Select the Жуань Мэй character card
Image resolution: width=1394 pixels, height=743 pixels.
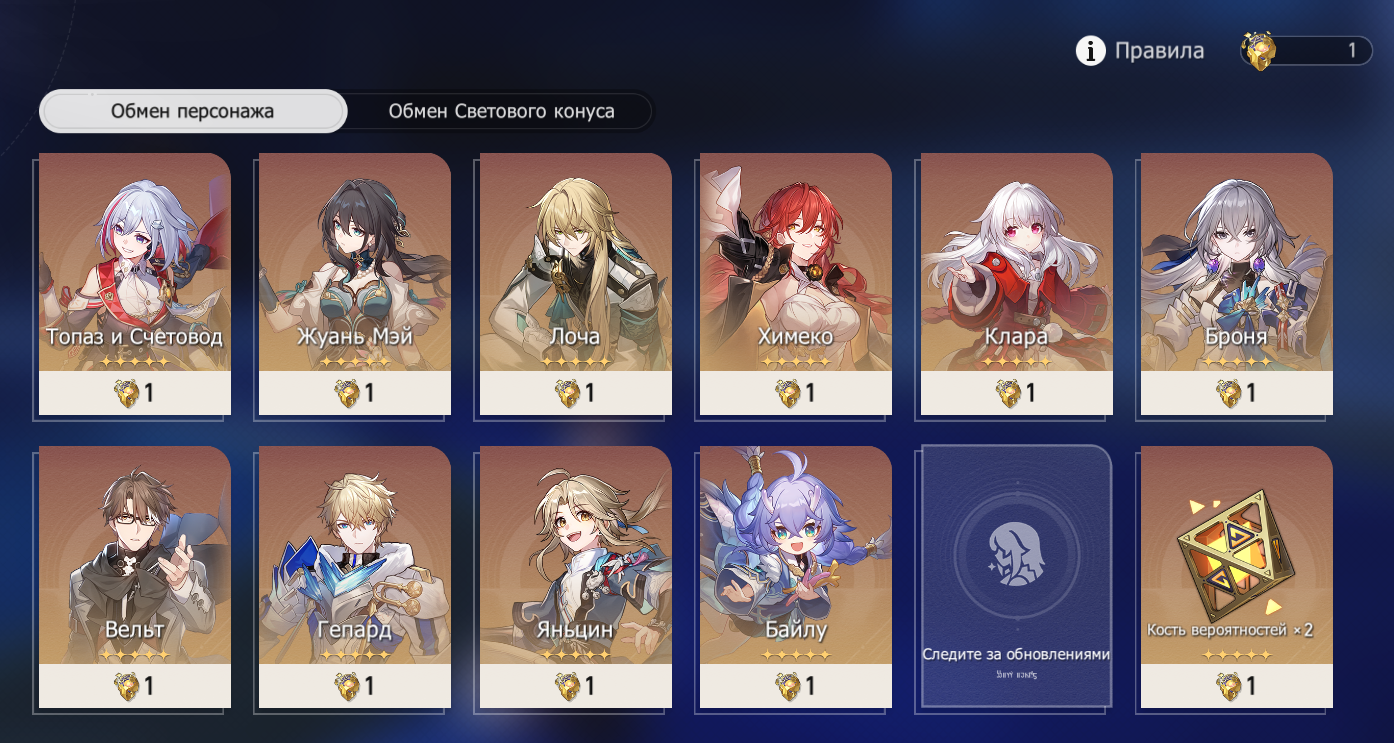pos(355,284)
